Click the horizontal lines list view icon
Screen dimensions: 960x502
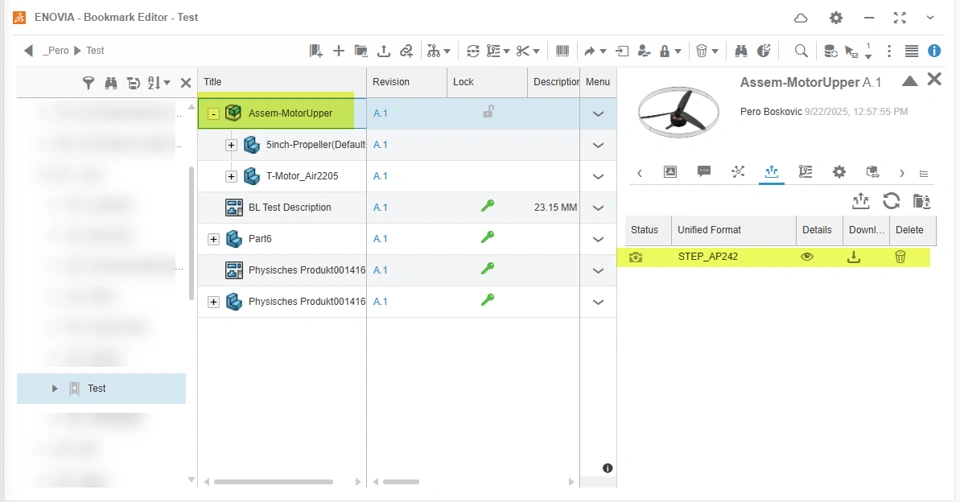912,51
